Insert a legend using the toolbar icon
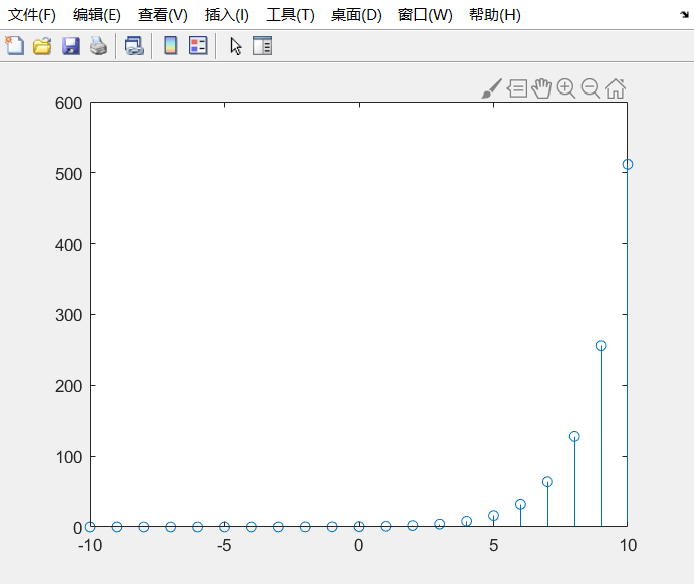694x584 pixels. [198, 46]
